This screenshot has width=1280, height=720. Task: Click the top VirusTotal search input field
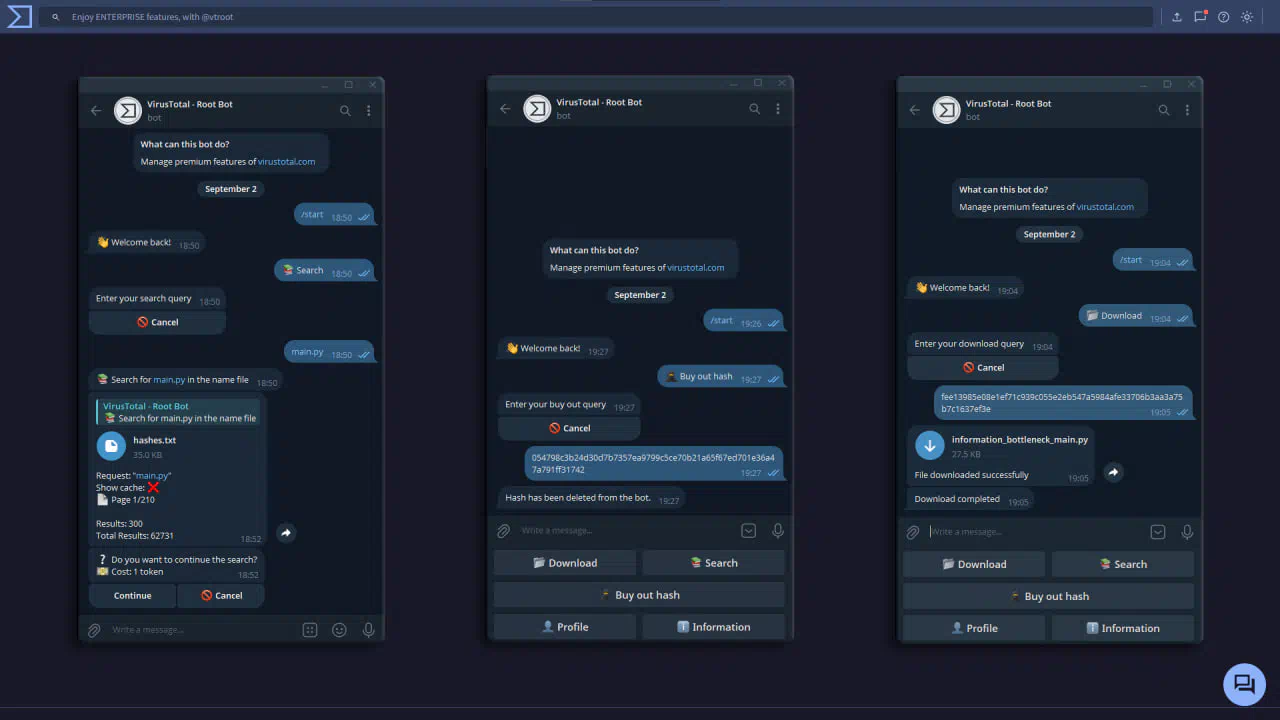[600, 17]
